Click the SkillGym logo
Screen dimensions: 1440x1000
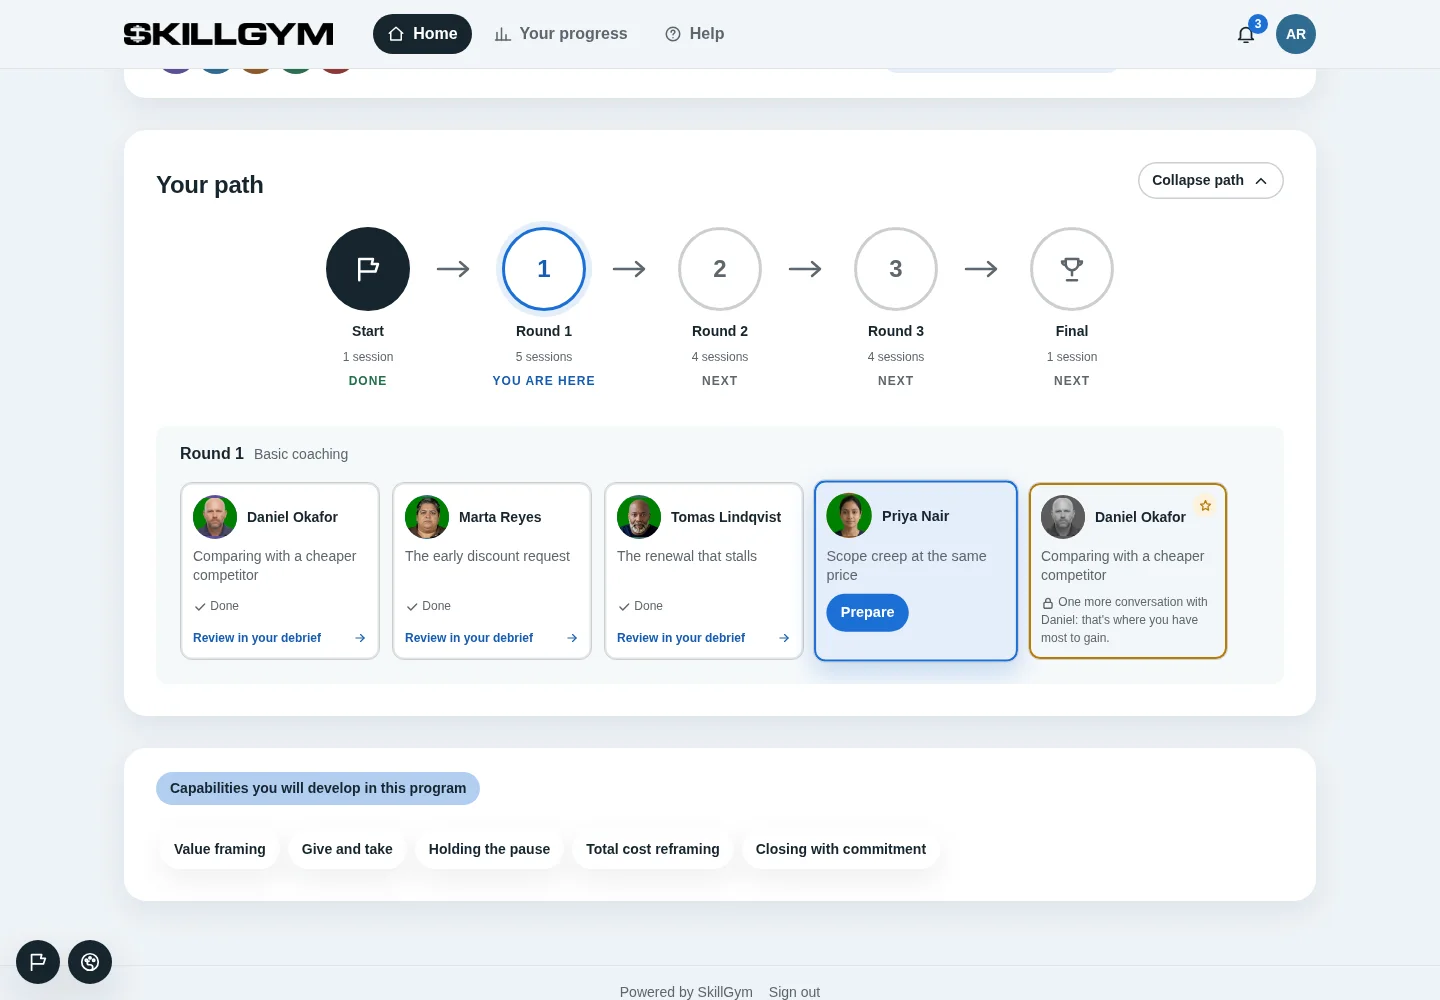[x=229, y=34]
